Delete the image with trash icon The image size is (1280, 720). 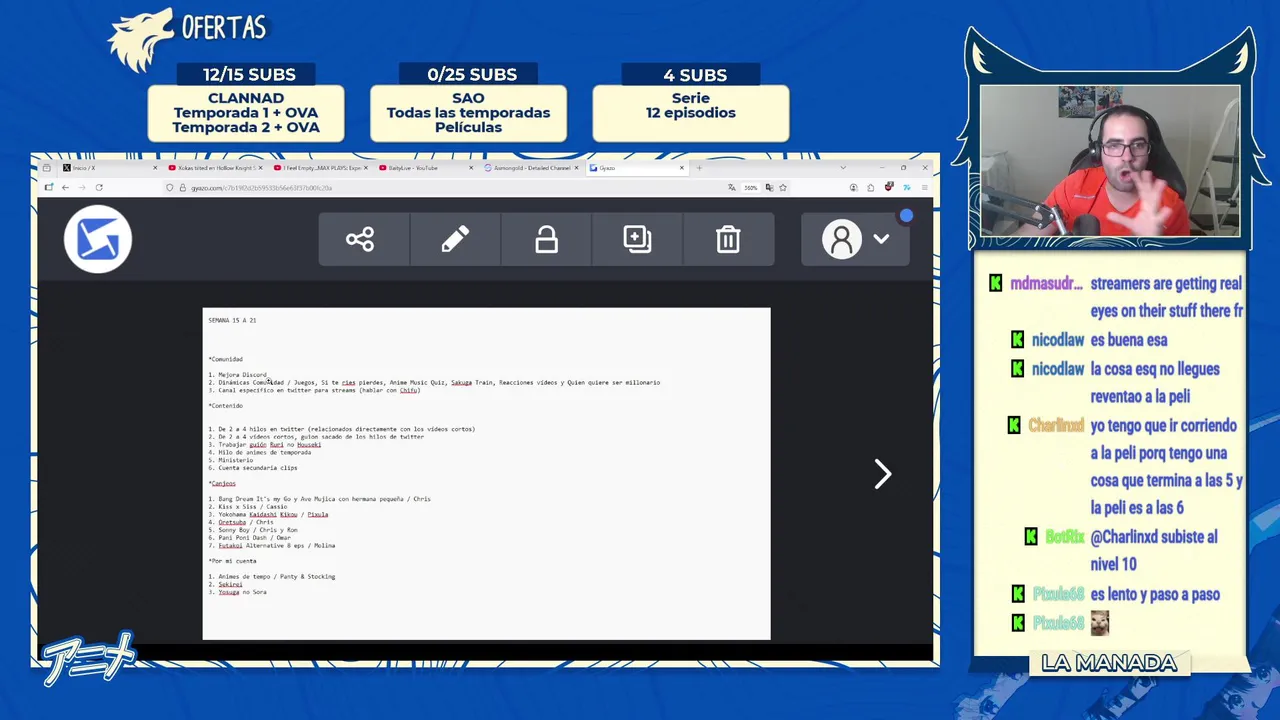coord(728,239)
